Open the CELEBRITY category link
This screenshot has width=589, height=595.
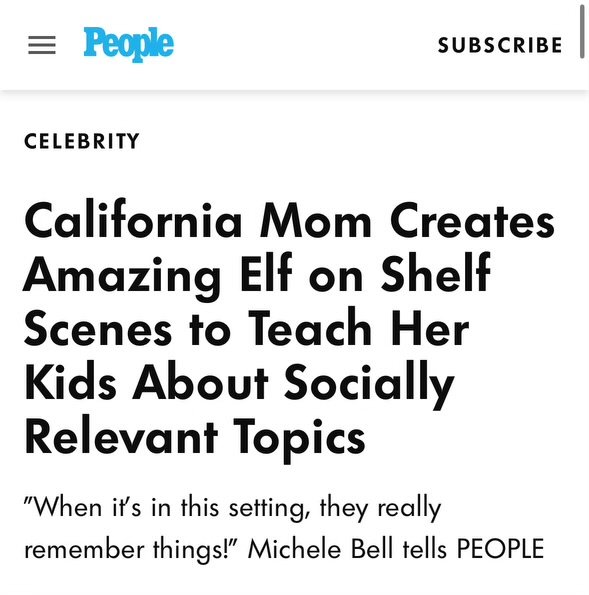point(82,141)
